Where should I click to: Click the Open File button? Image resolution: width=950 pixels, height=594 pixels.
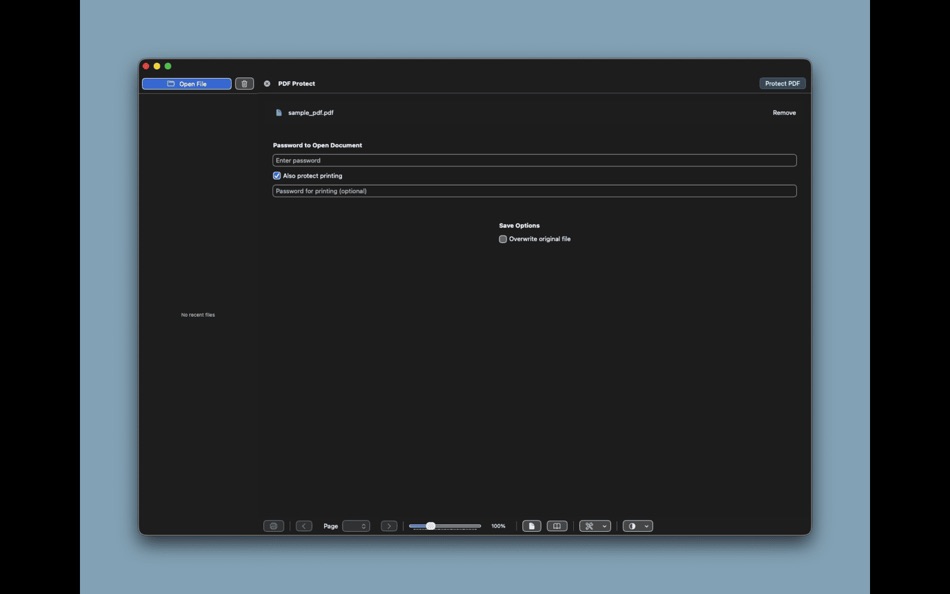coord(187,84)
